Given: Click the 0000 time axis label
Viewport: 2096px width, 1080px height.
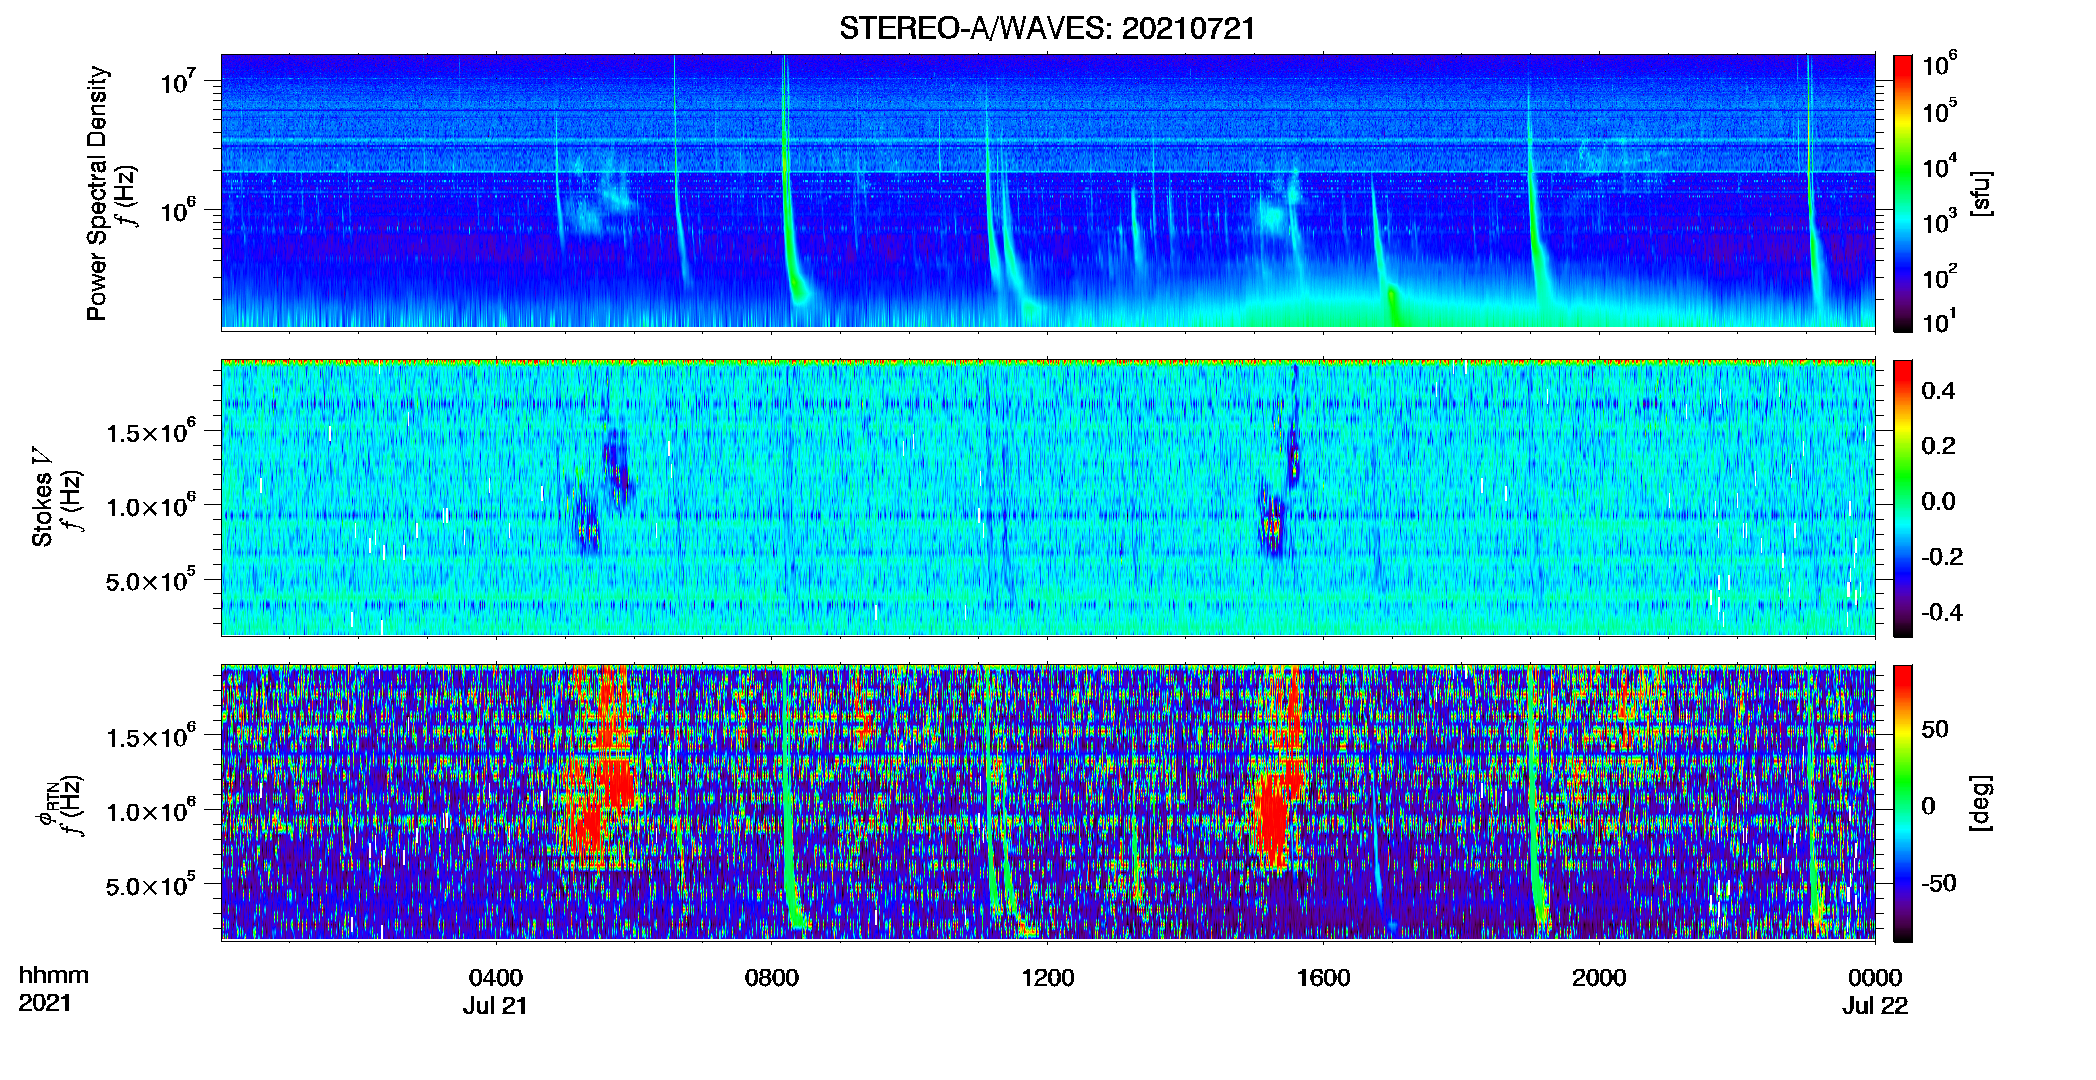Looking at the screenshot, I should click(x=1875, y=978).
